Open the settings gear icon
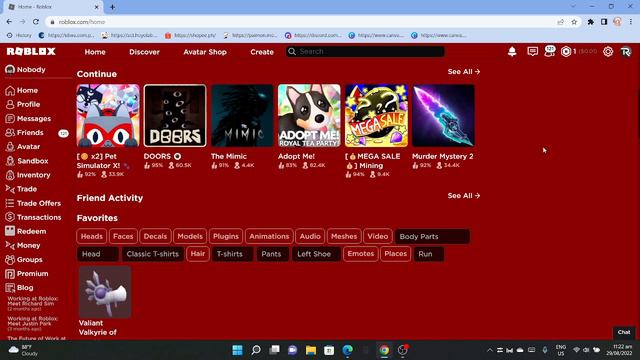Screen dimensions: 640x360 [x=608, y=51]
